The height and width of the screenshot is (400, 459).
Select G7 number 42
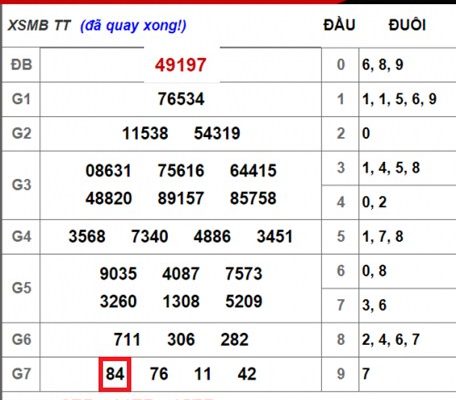tap(247, 374)
